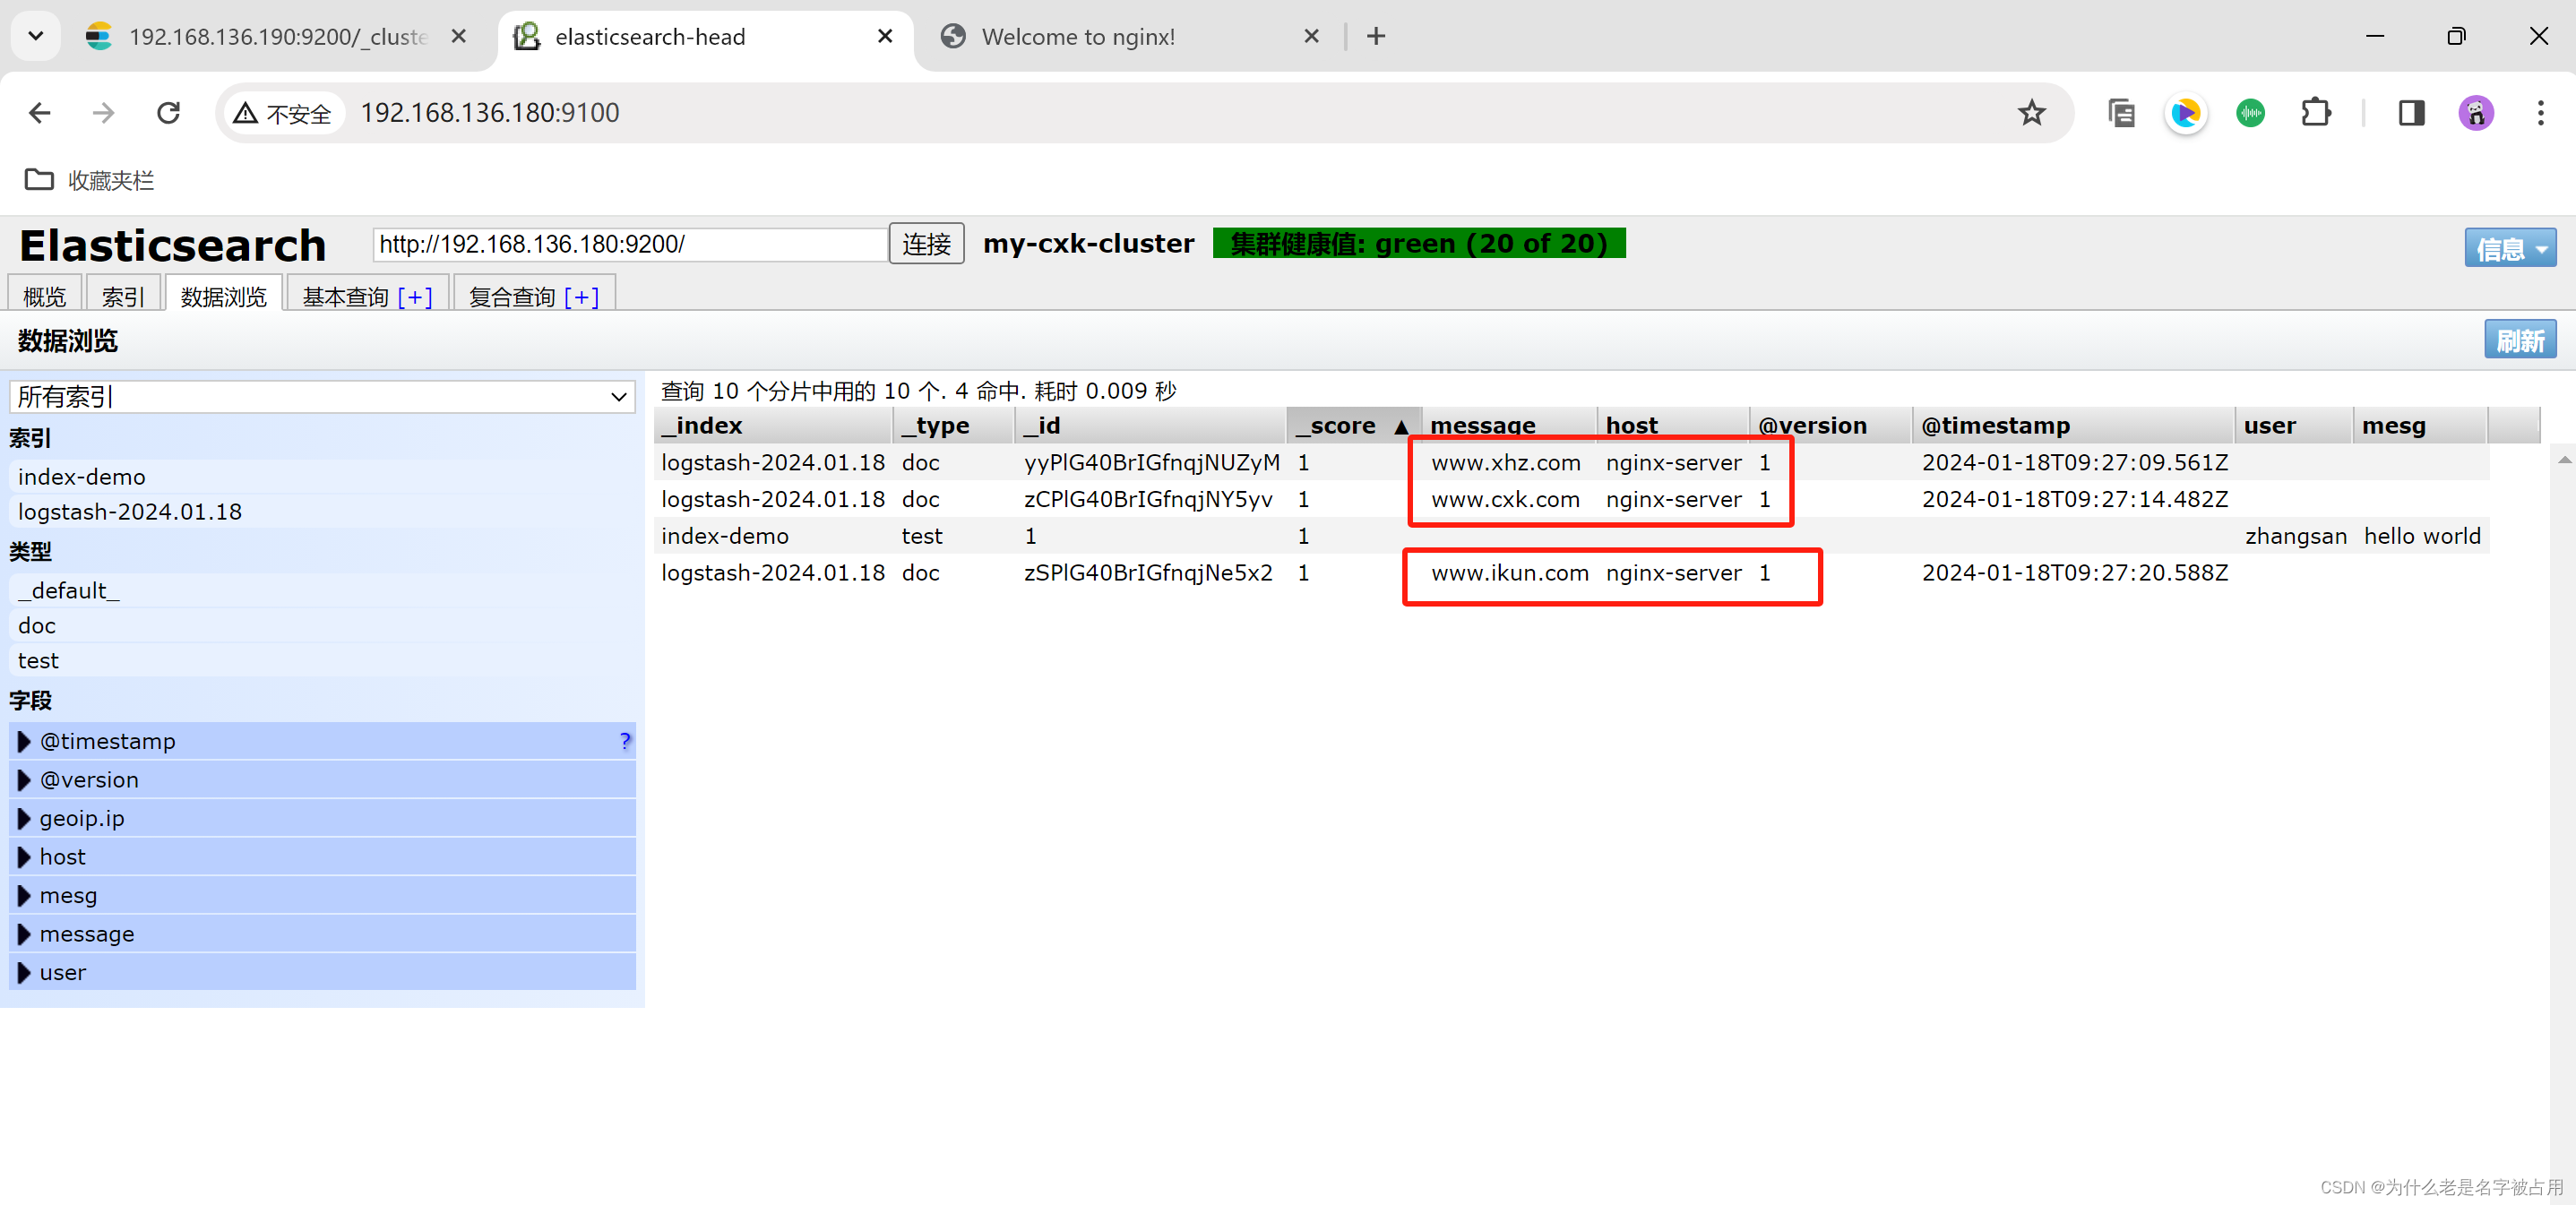Image resolution: width=2576 pixels, height=1205 pixels.
Task: Click the bookmark star icon
Action: coord(2030,113)
